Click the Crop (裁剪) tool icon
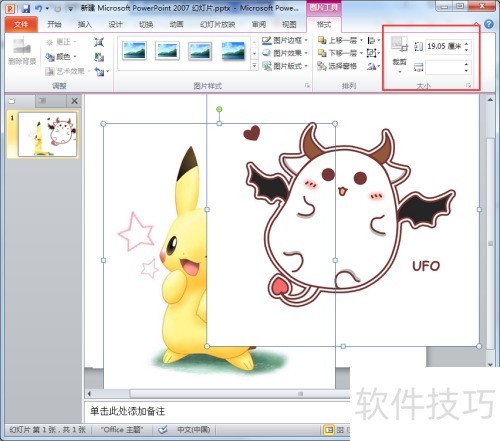This screenshot has width=500, height=441. pos(399,44)
